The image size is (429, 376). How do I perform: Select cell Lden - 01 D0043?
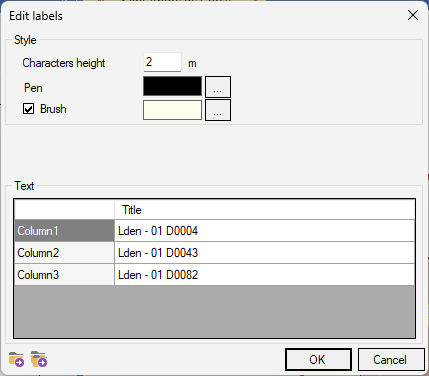(x=265, y=253)
